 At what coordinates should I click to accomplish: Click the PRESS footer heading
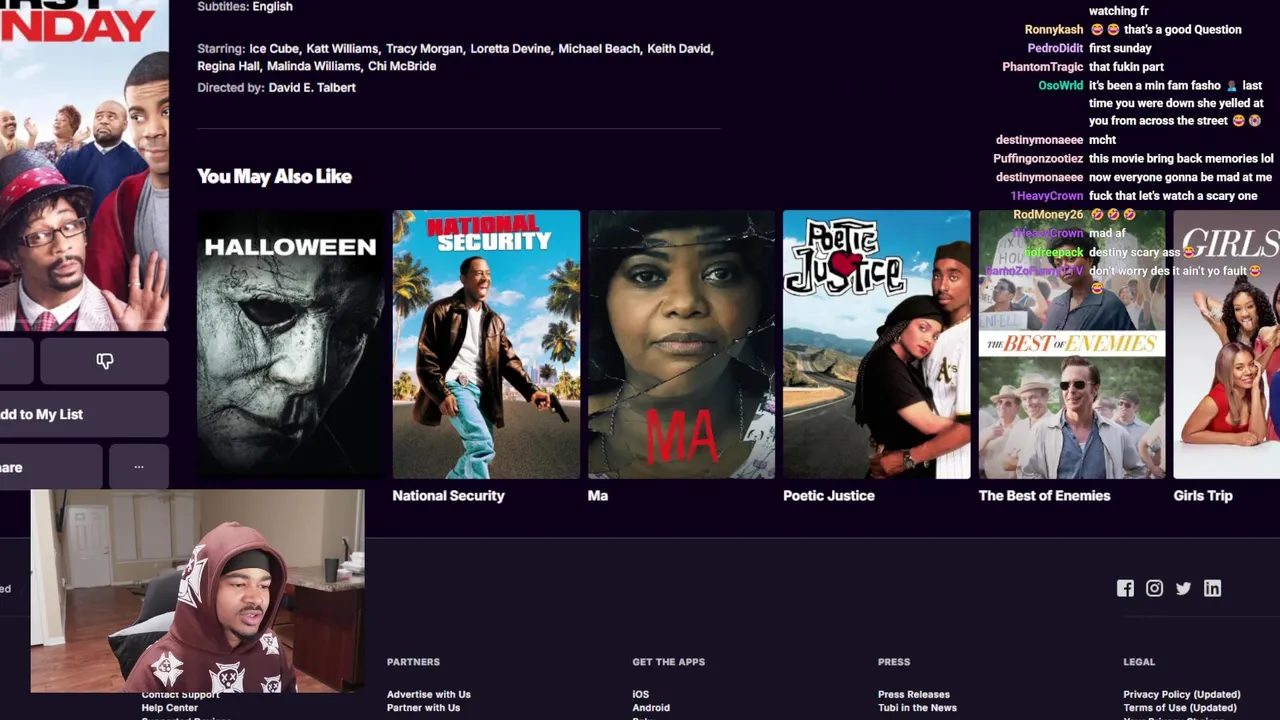point(894,662)
